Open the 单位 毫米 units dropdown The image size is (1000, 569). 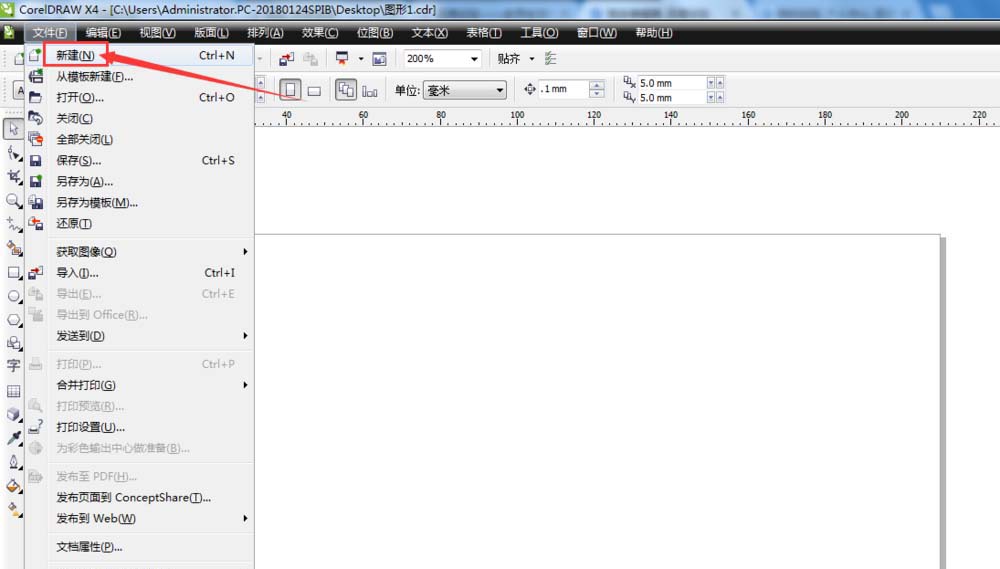click(x=464, y=91)
